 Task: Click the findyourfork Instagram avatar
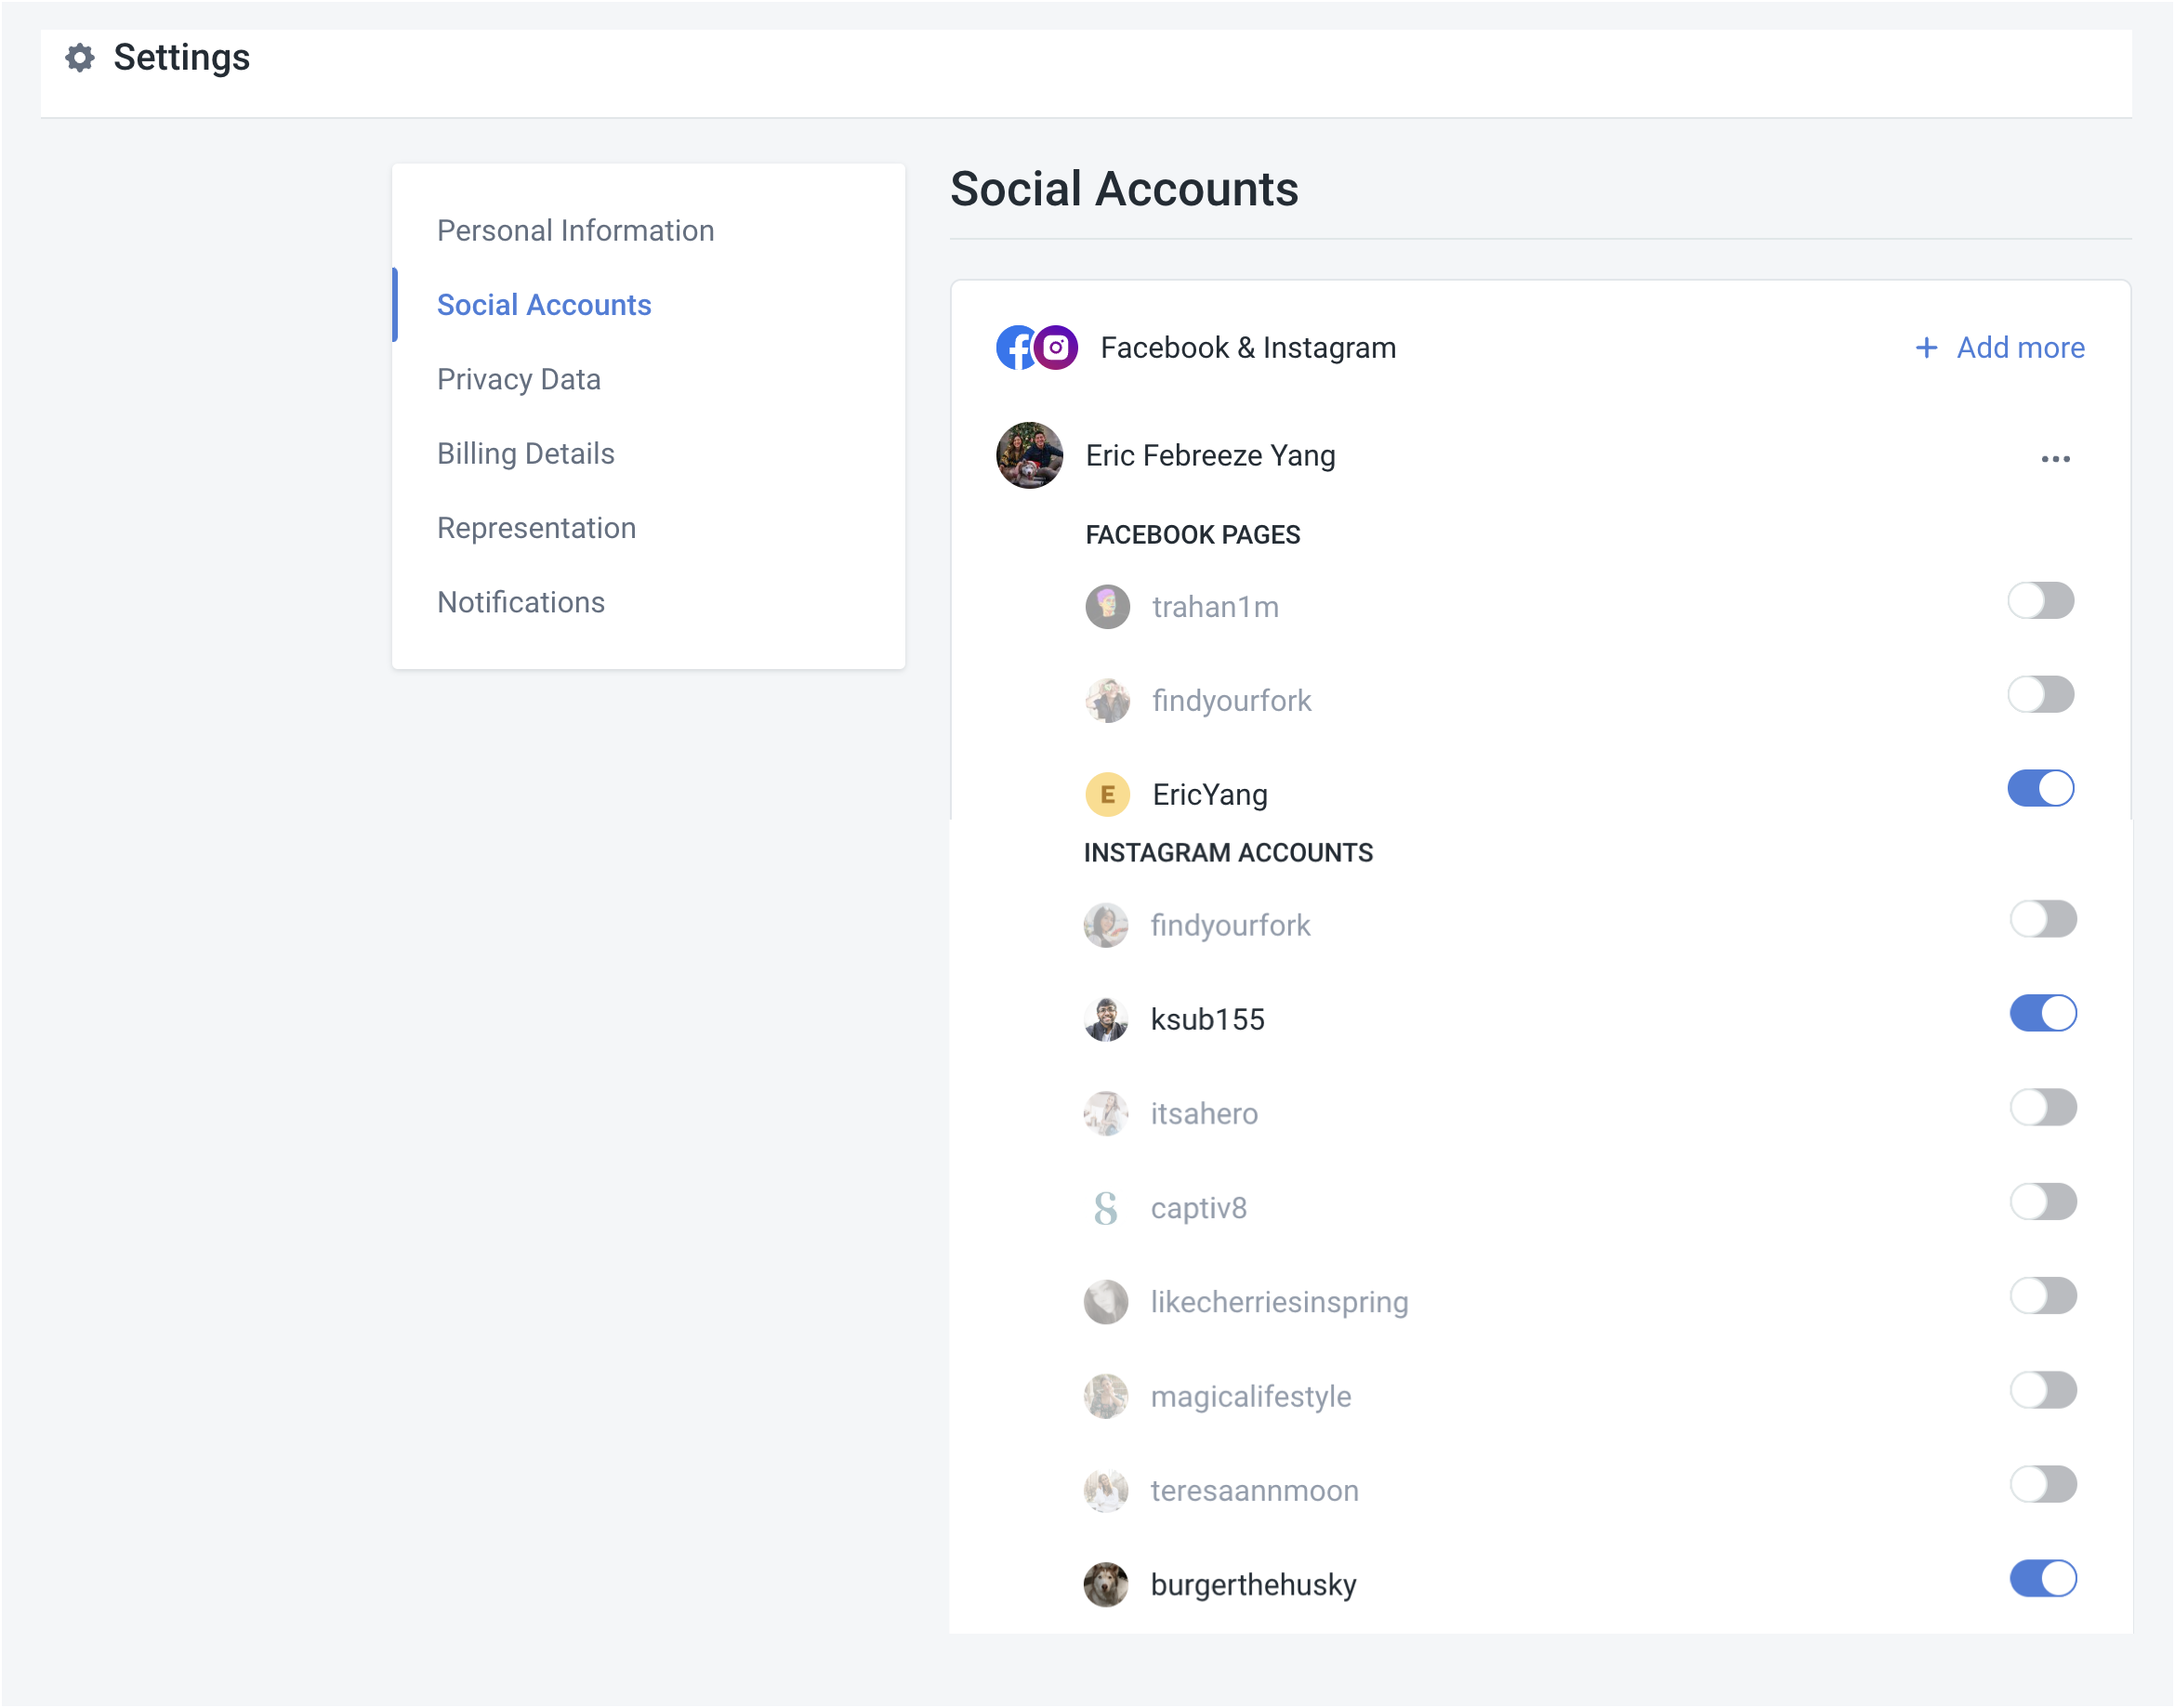coord(1106,925)
